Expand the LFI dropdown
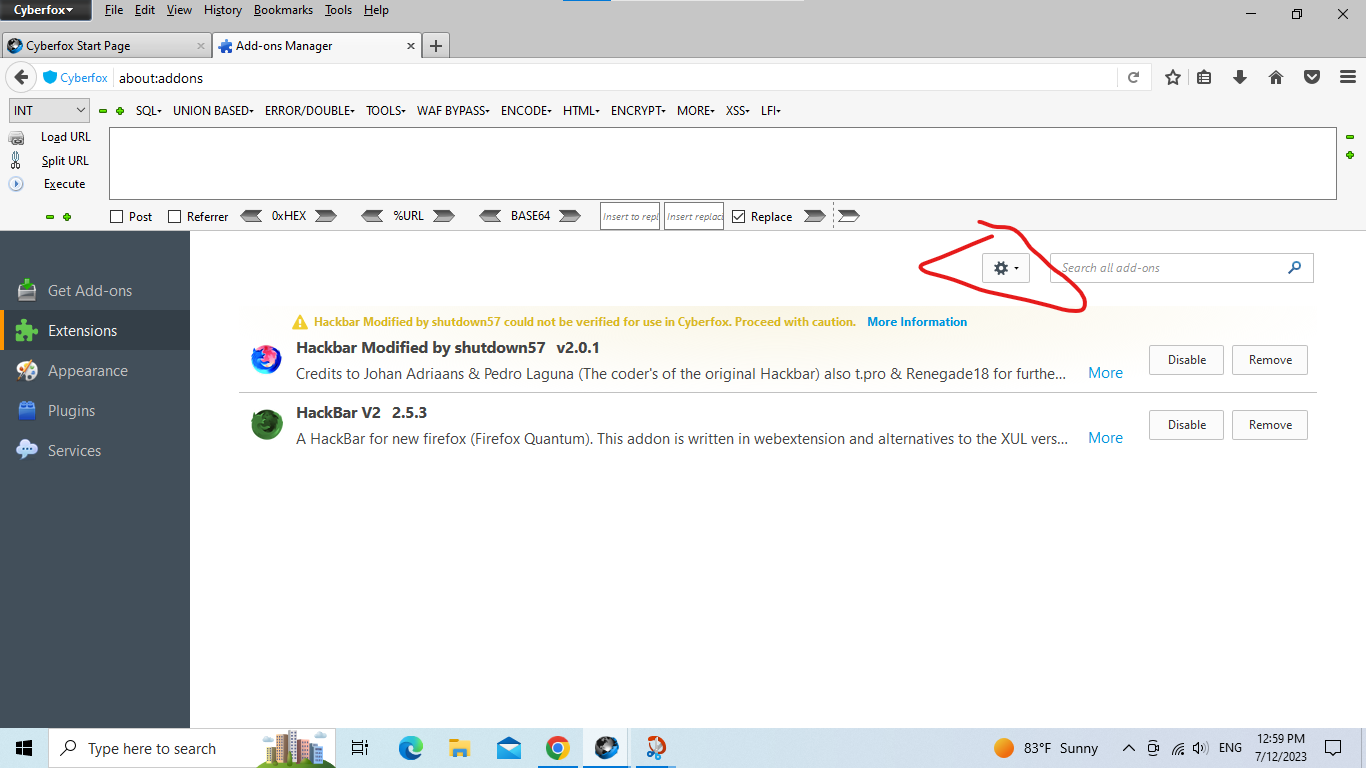Viewport: 1366px width, 768px height. tap(770, 111)
